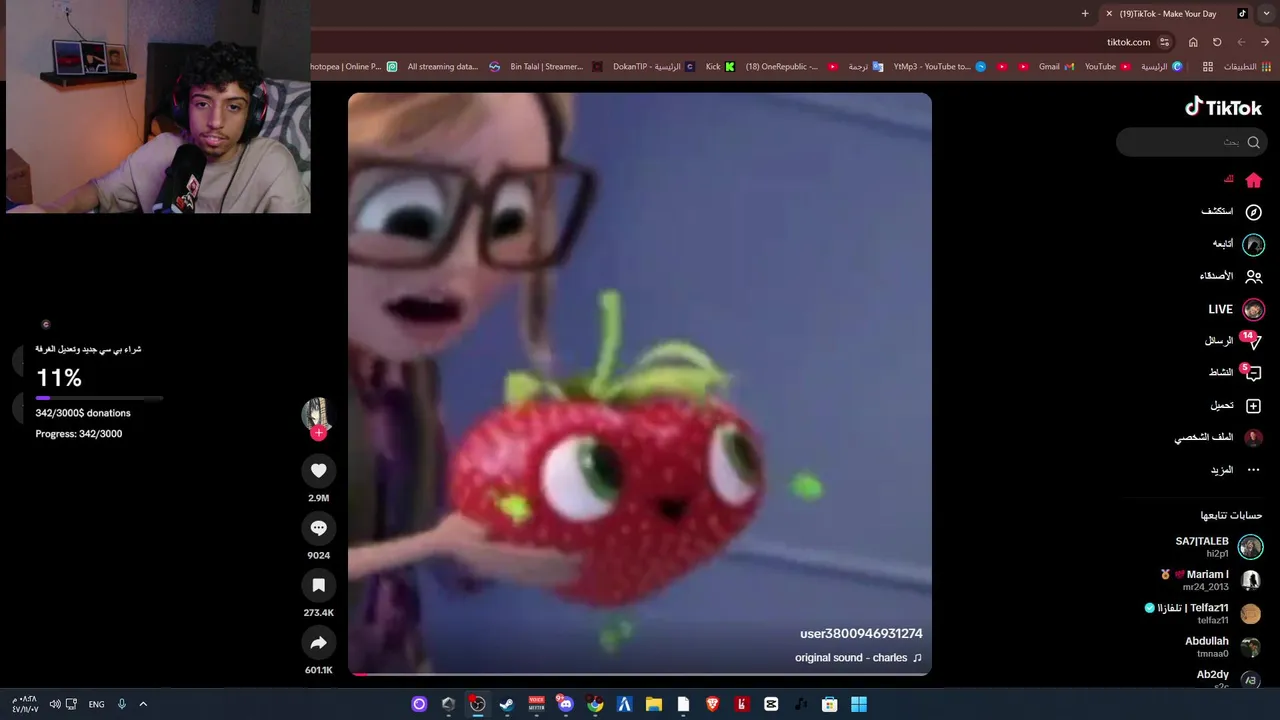The image size is (1280, 720).
Task: Open followed account SA7|TALEB
Action: click(1218, 546)
